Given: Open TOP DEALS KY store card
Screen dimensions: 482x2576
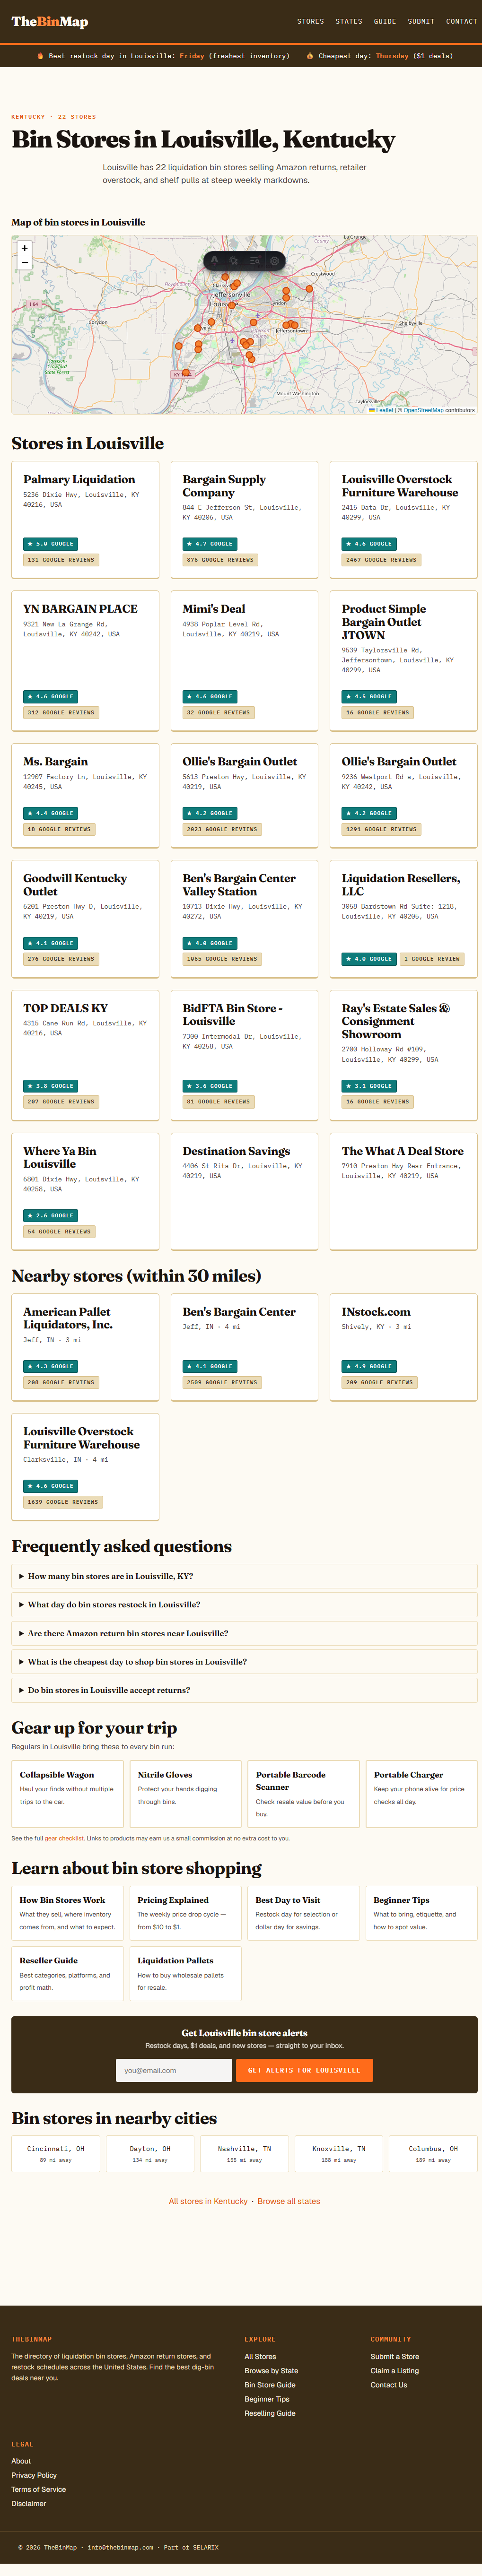Looking at the screenshot, I should 85,1055.
